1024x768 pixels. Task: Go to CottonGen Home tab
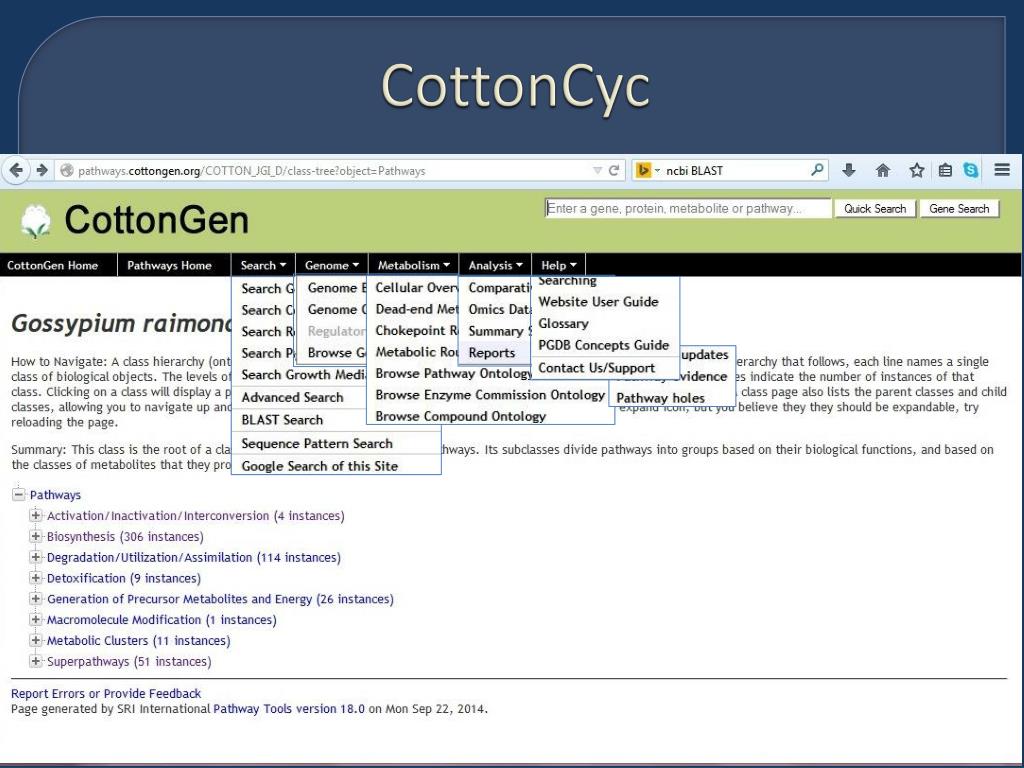[x=53, y=265]
